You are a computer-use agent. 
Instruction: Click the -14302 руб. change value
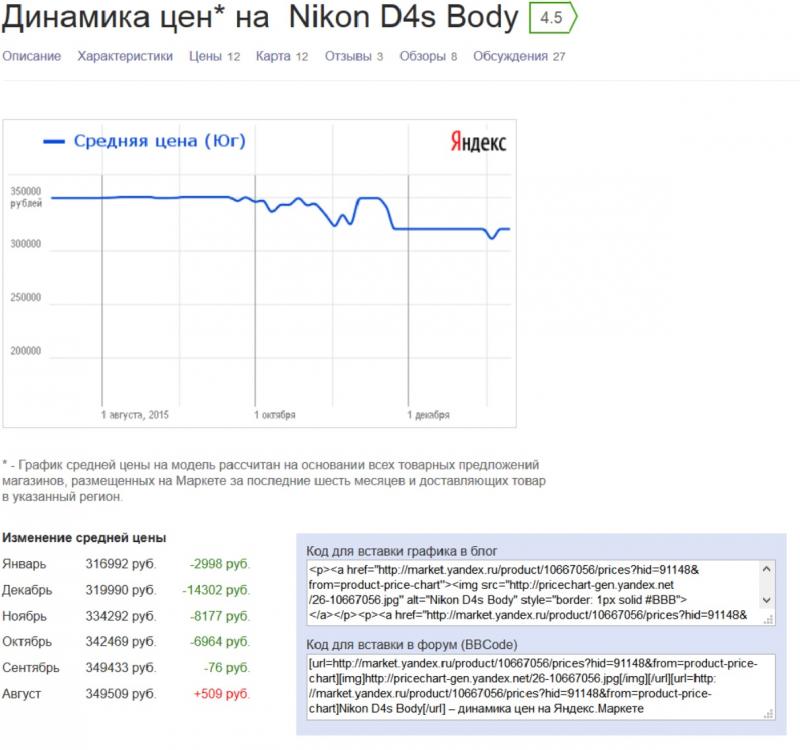pyautogui.click(x=216, y=590)
